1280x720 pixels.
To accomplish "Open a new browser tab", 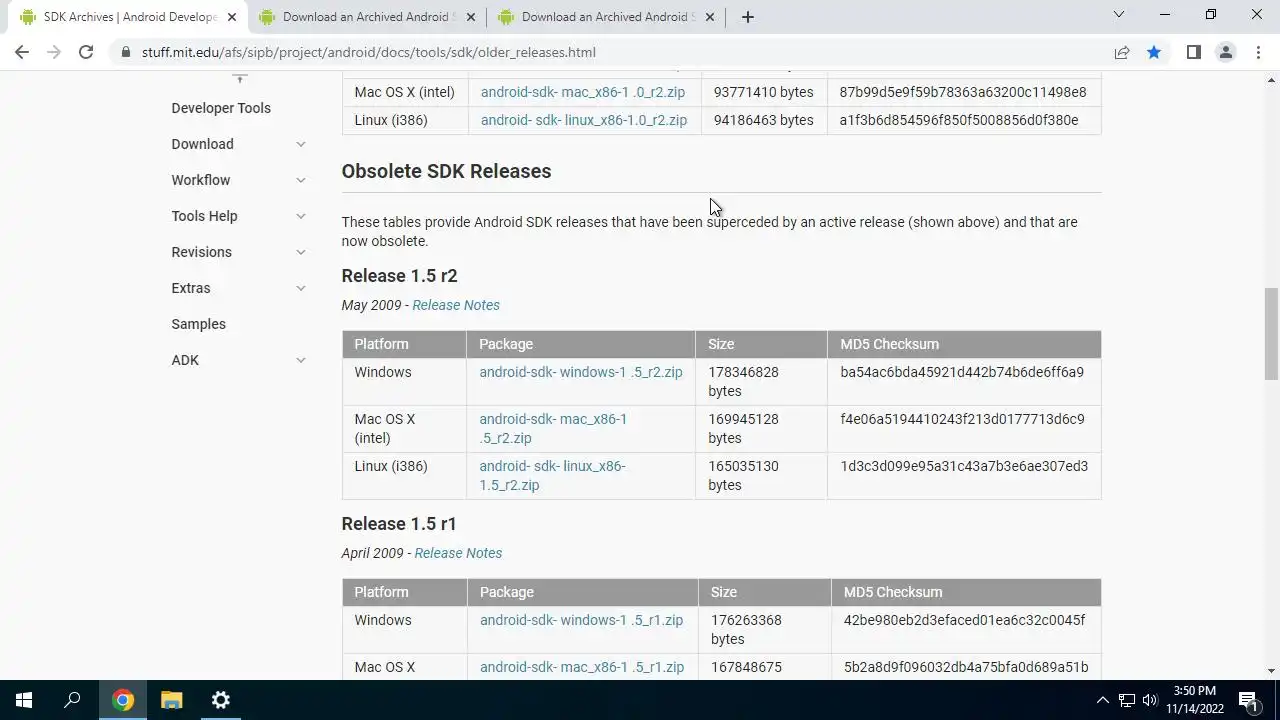I will (x=747, y=17).
